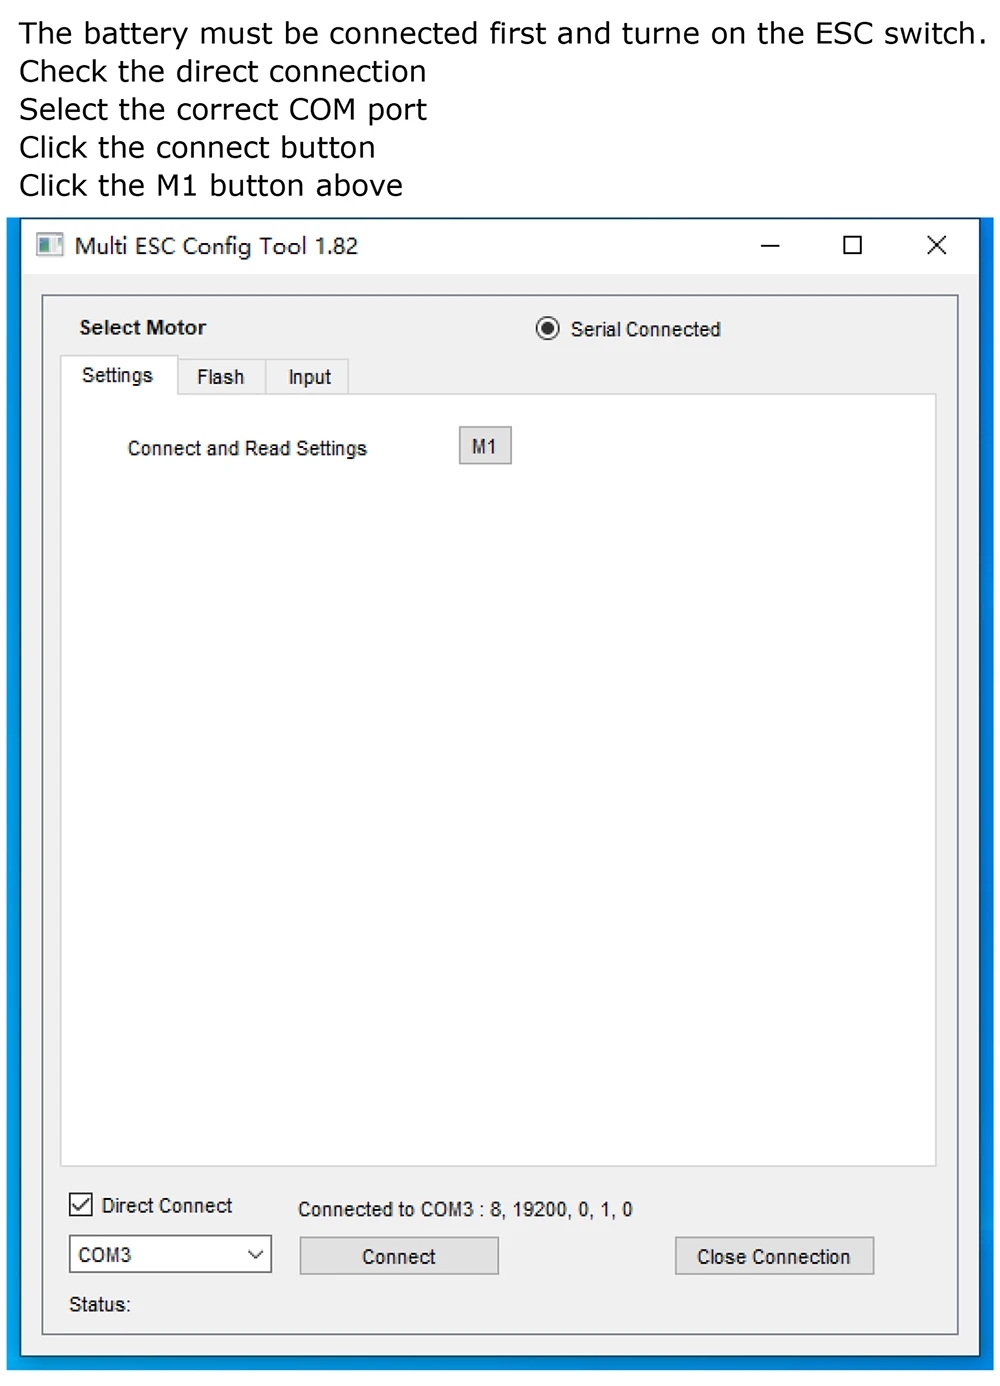Click the Connect and Read Settings label
1000x1386 pixels.
click(x=247, y=448)
